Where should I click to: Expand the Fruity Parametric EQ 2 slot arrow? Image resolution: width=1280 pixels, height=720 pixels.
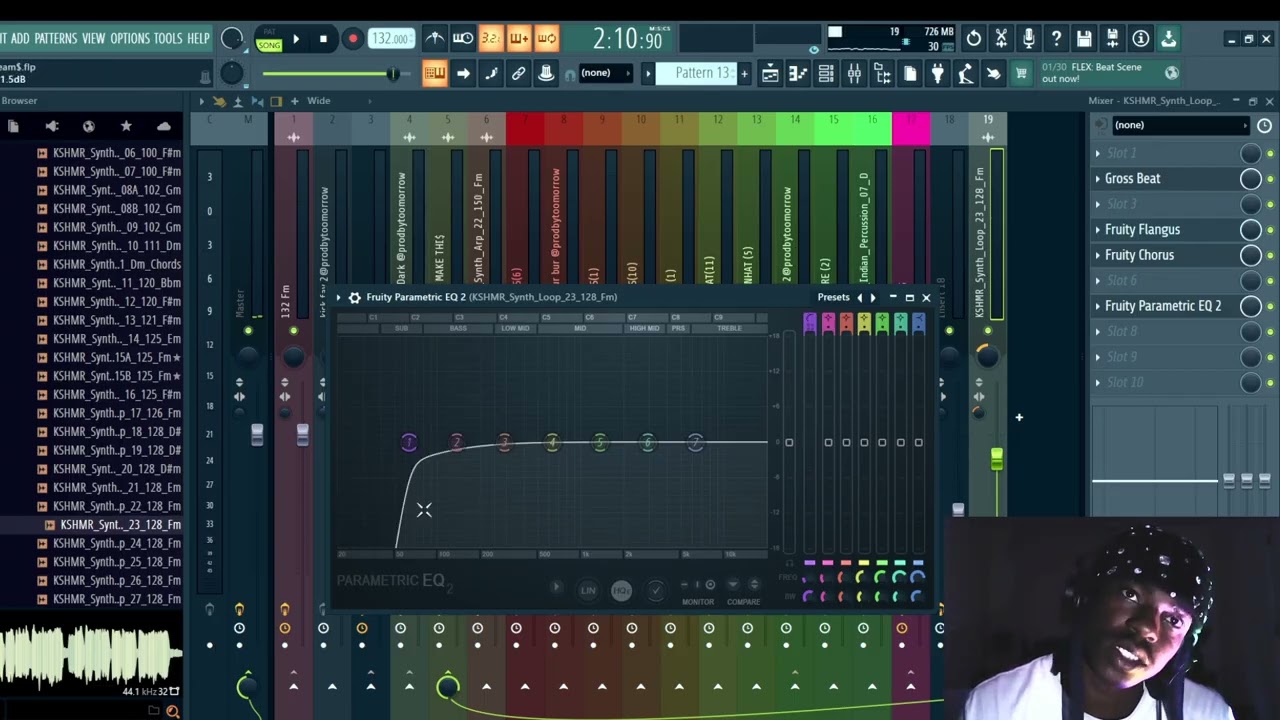pos(1098,306)
